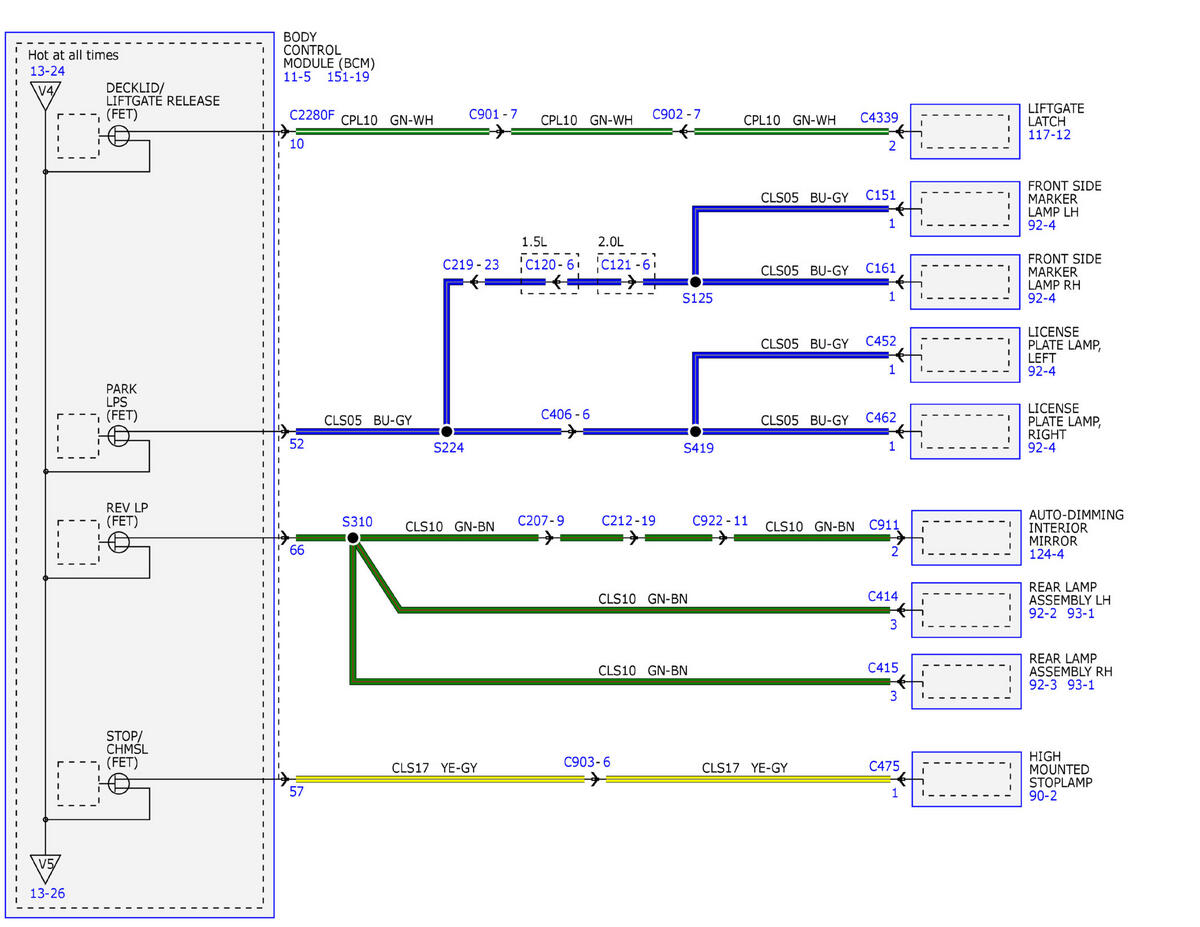Select the Auto-Dimming Interior Mirror box
The width and height of the screenshot is (1200, 927).
[965, 538]
